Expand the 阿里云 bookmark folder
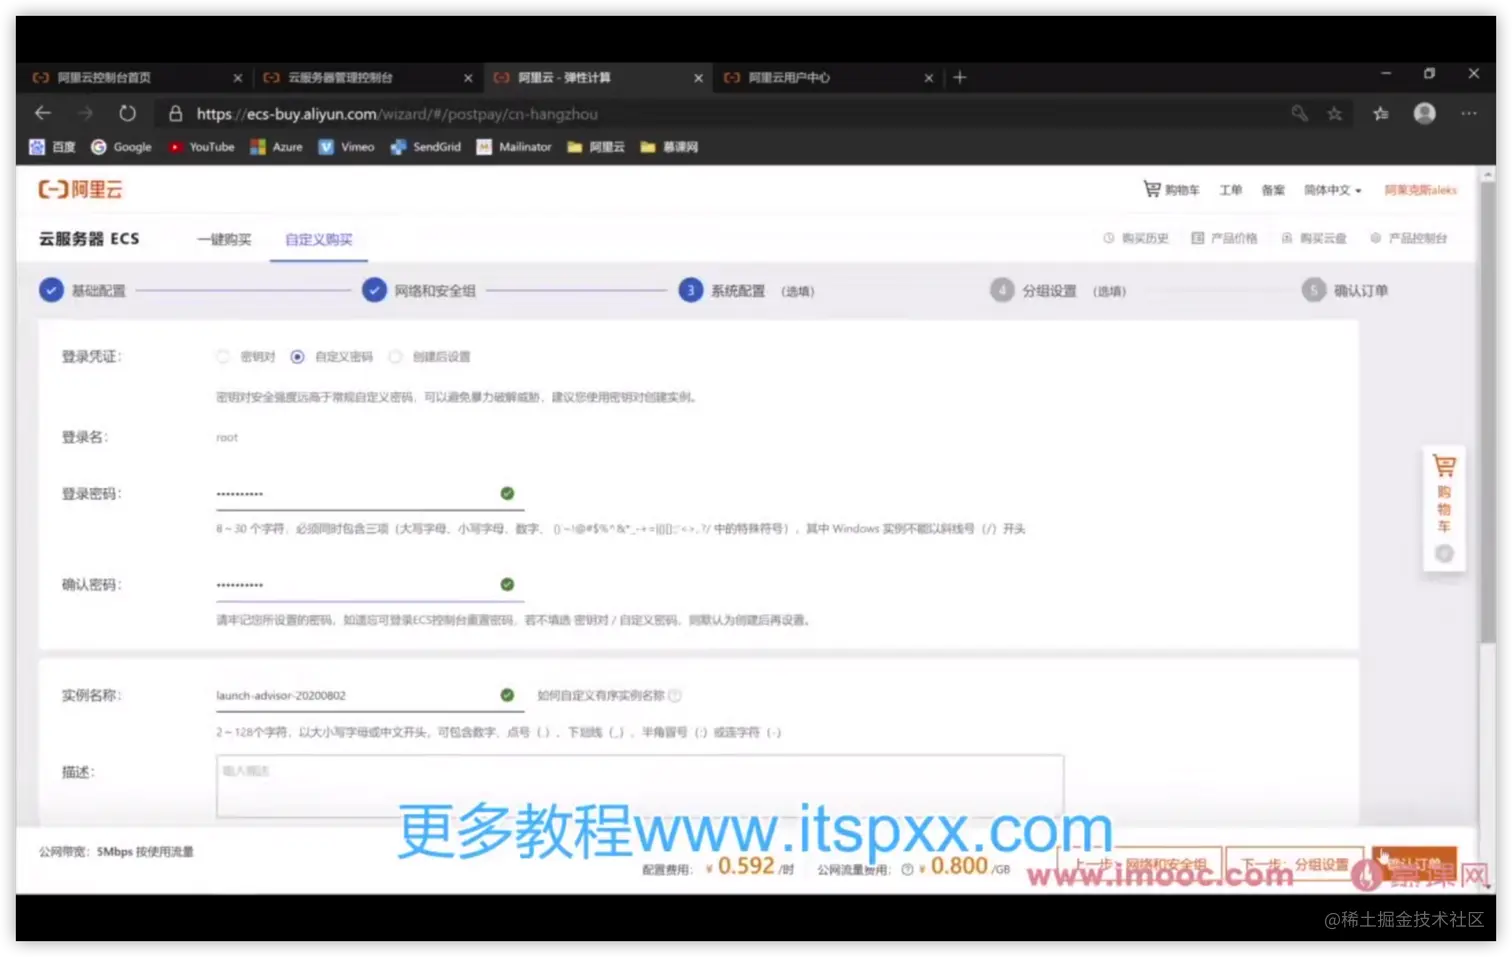Viewport: 1512px width, 957px height. coord(596,147)
